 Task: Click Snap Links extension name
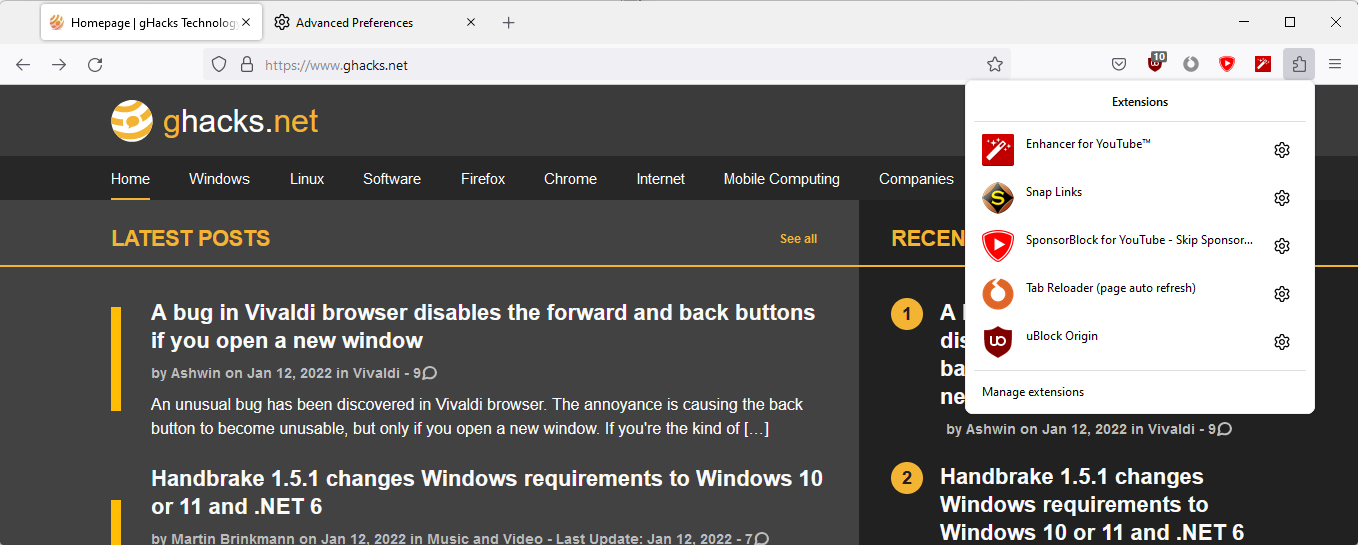pos(1054,192)
